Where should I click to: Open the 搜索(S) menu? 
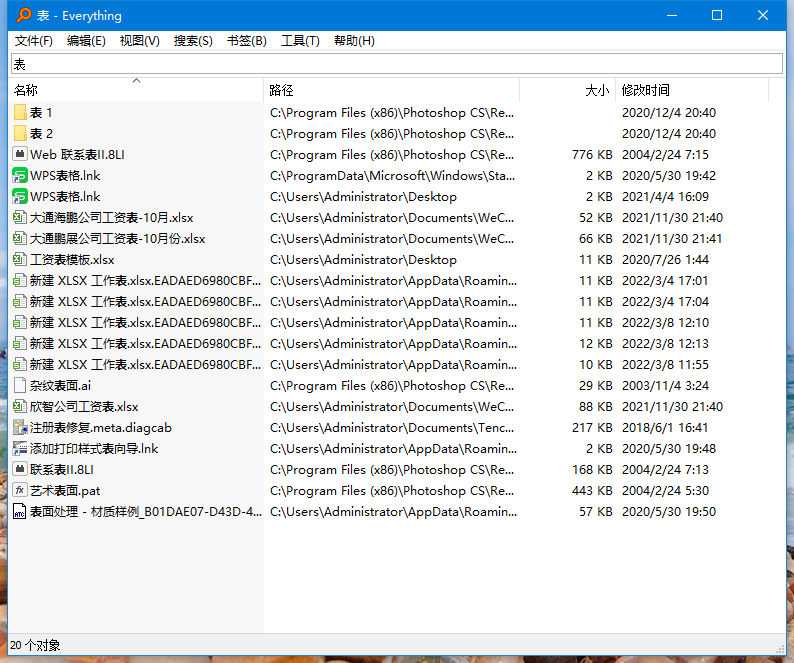tap(193, 41)
